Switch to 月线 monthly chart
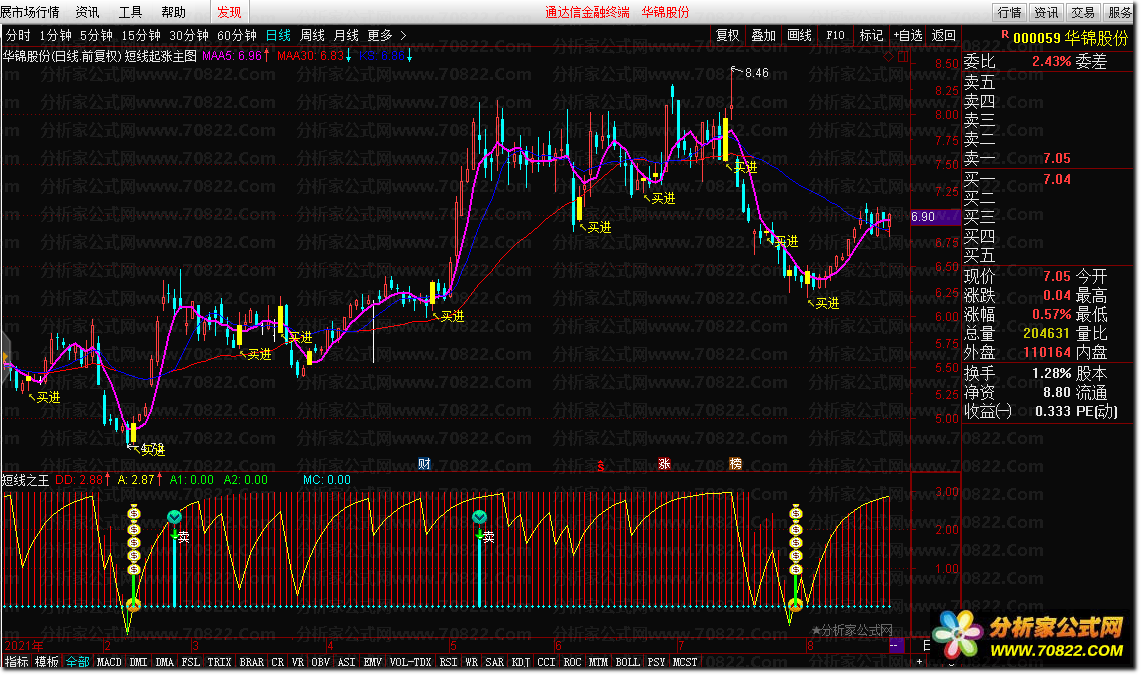Screen dimensions: 1142x675 [346, 35]
